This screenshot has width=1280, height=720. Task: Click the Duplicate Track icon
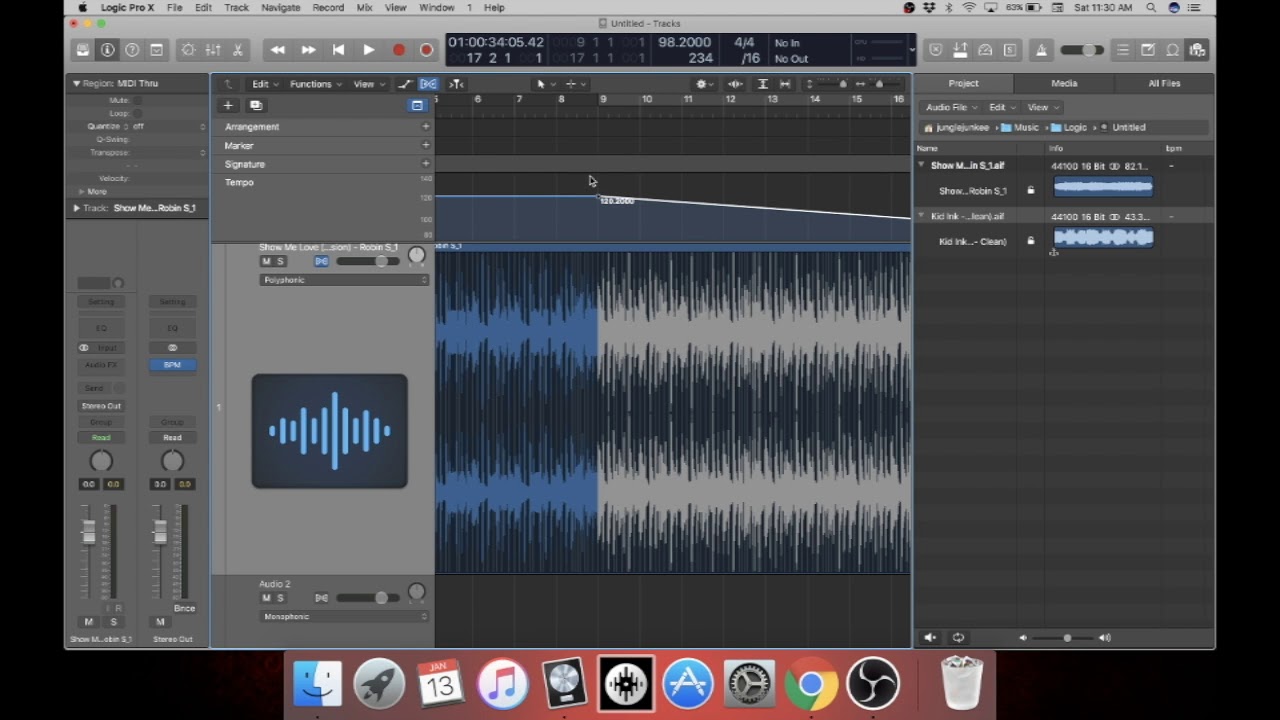(256, 105)
